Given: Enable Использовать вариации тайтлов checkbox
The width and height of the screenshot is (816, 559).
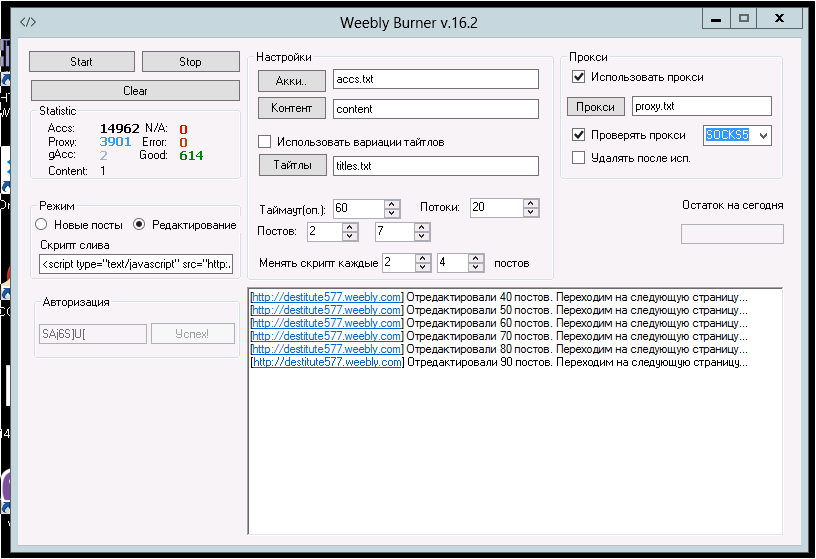Looking at the screenshot, I should pyautogui.click(x=264, y=142).
